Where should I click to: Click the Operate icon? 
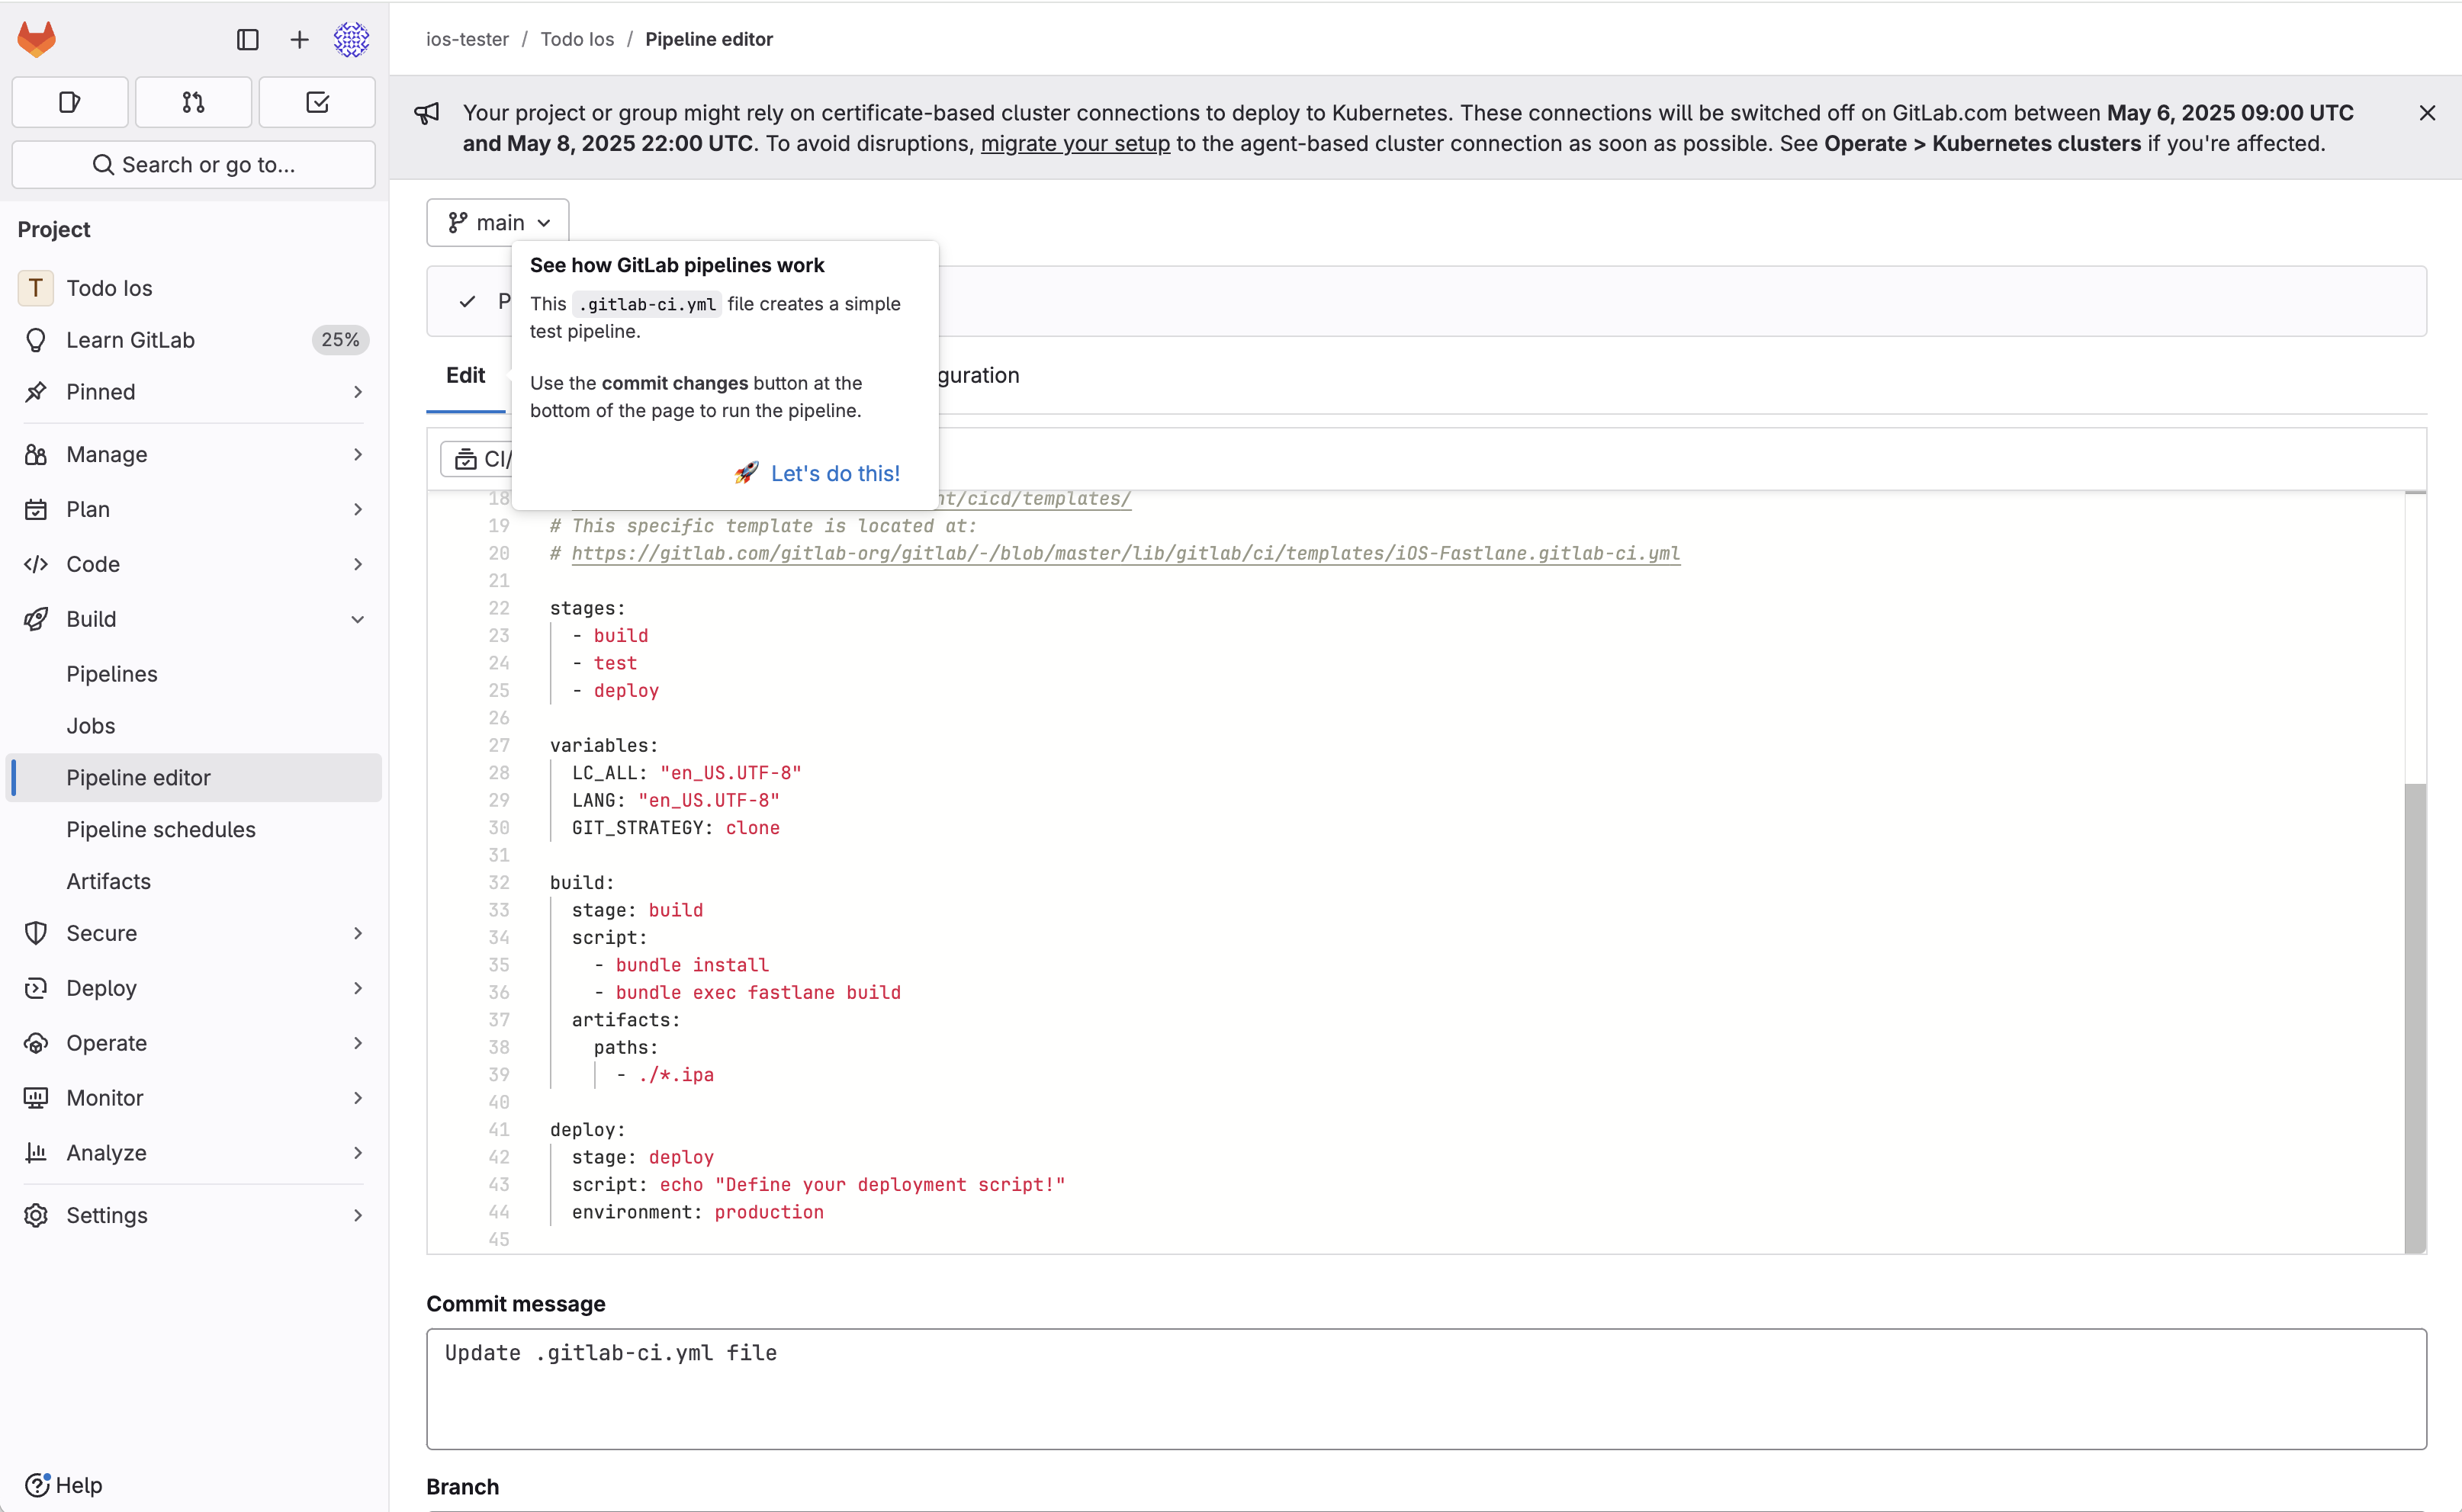[x=36, y=1043]
